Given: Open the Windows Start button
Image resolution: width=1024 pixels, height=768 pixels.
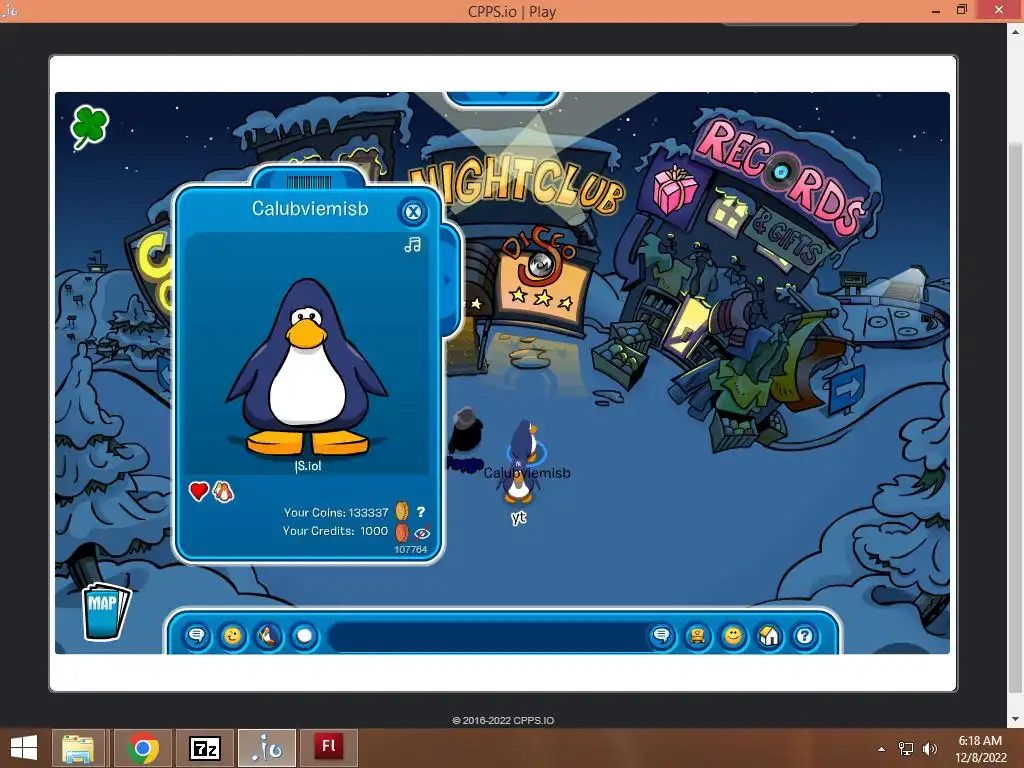Looking at the screenshot, I should coord(24,748).
